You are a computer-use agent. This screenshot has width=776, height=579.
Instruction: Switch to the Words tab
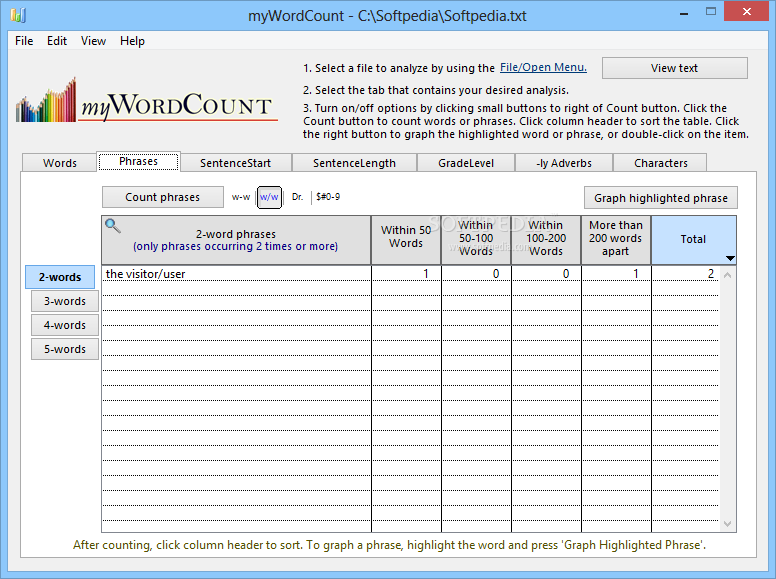point(59,163)
